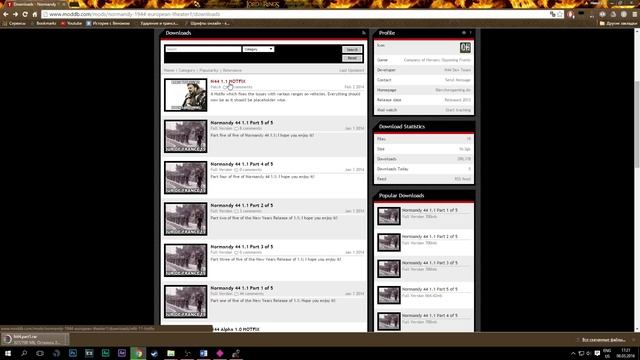Show all downloads link in the download bar
Viewport: 640px width, 360px height.
(x=603, y=340)
